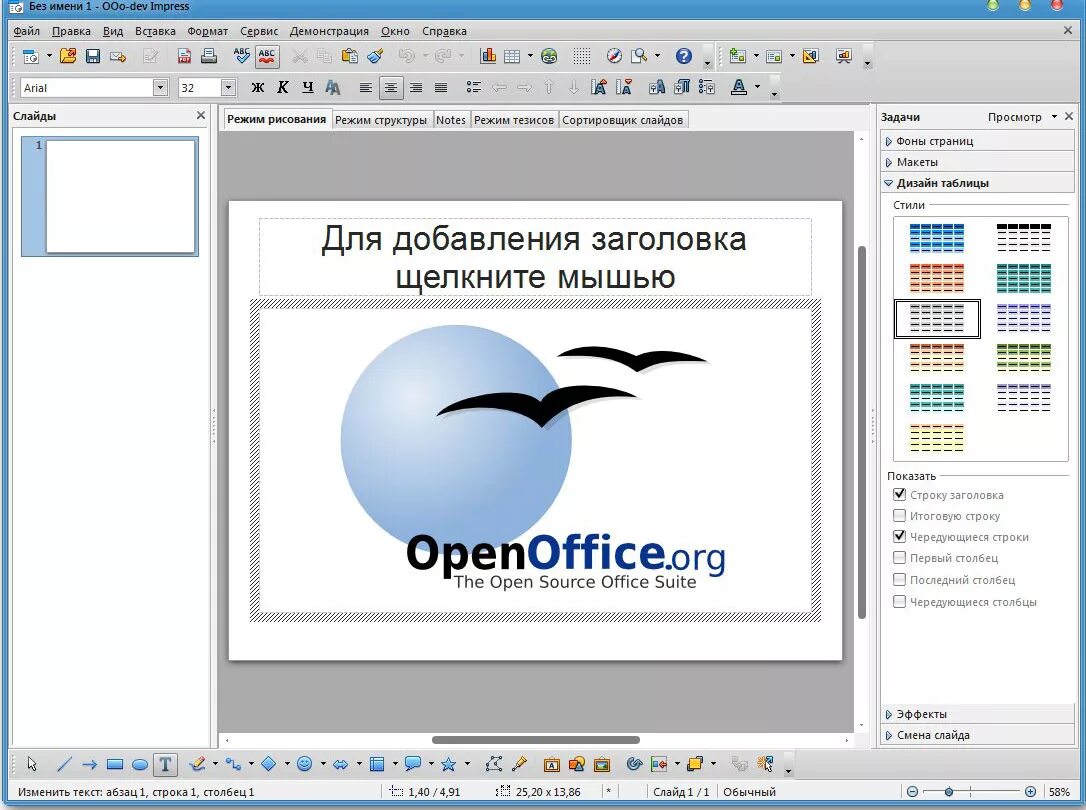Viewport: 1086px width, 810px height.
Task: Open the Файл menu
Action: 26,31
